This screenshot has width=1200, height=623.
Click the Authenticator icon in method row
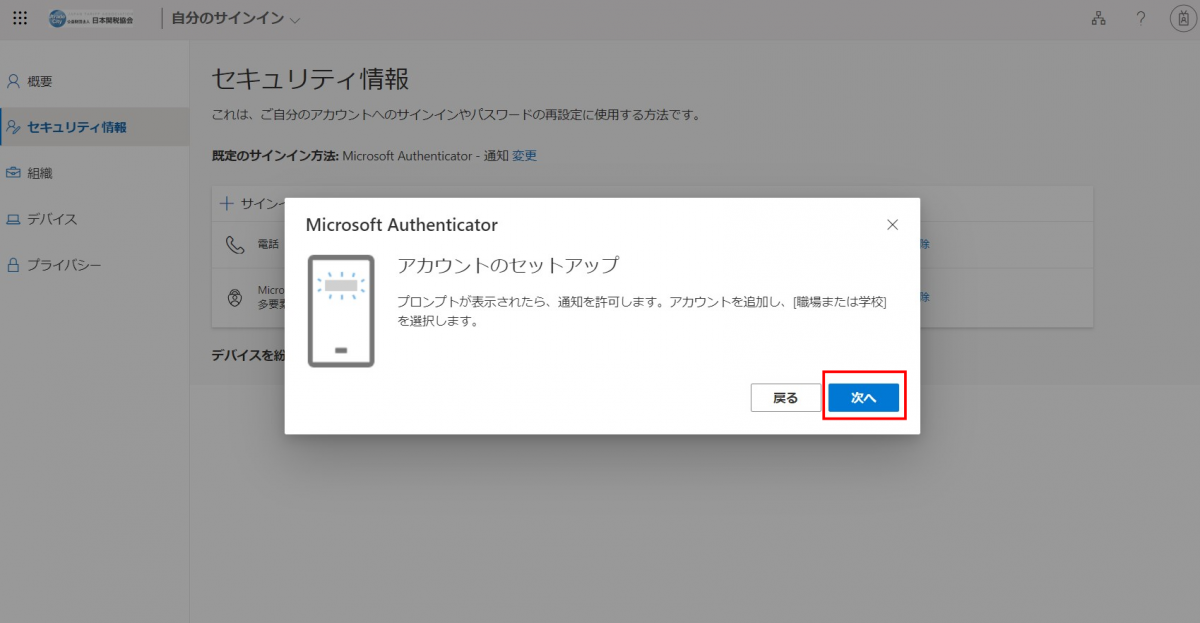(235, 297)
